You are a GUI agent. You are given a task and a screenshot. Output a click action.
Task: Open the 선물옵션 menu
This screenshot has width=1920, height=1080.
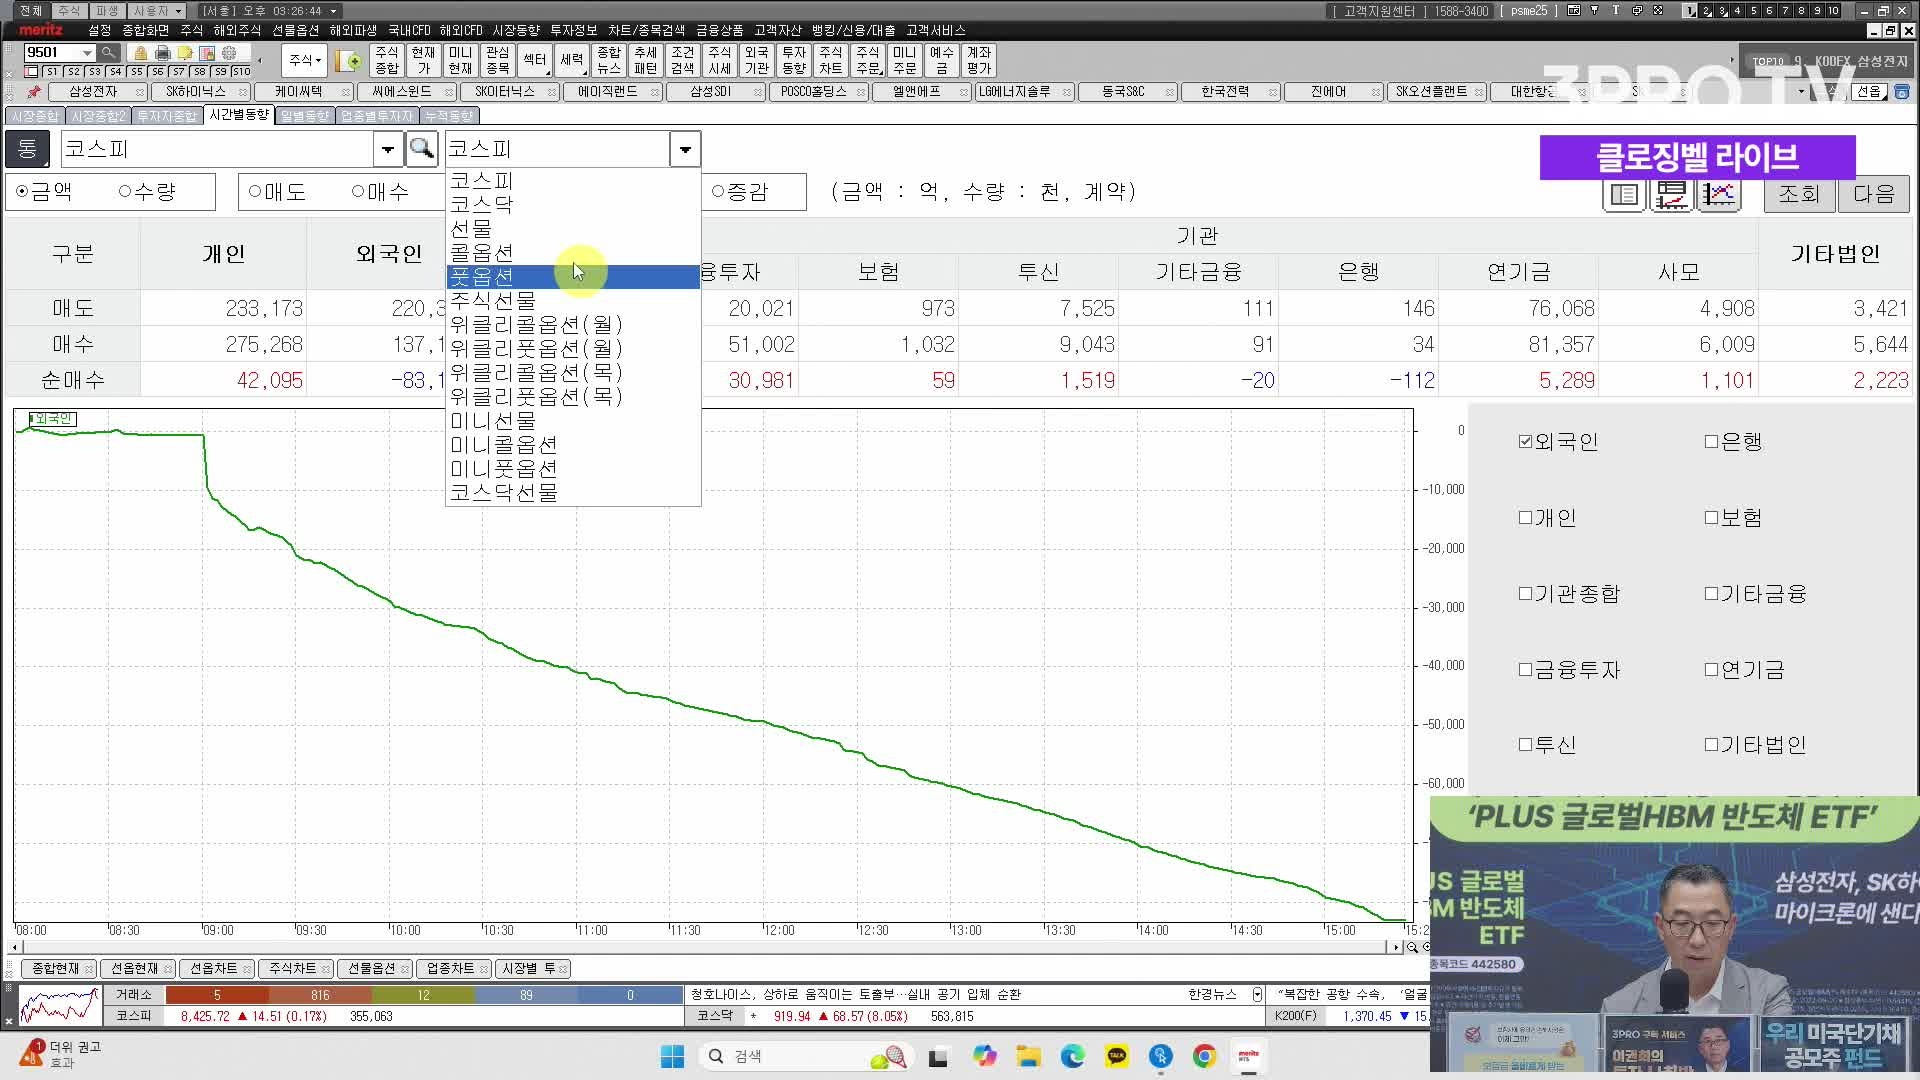point(296,30)
